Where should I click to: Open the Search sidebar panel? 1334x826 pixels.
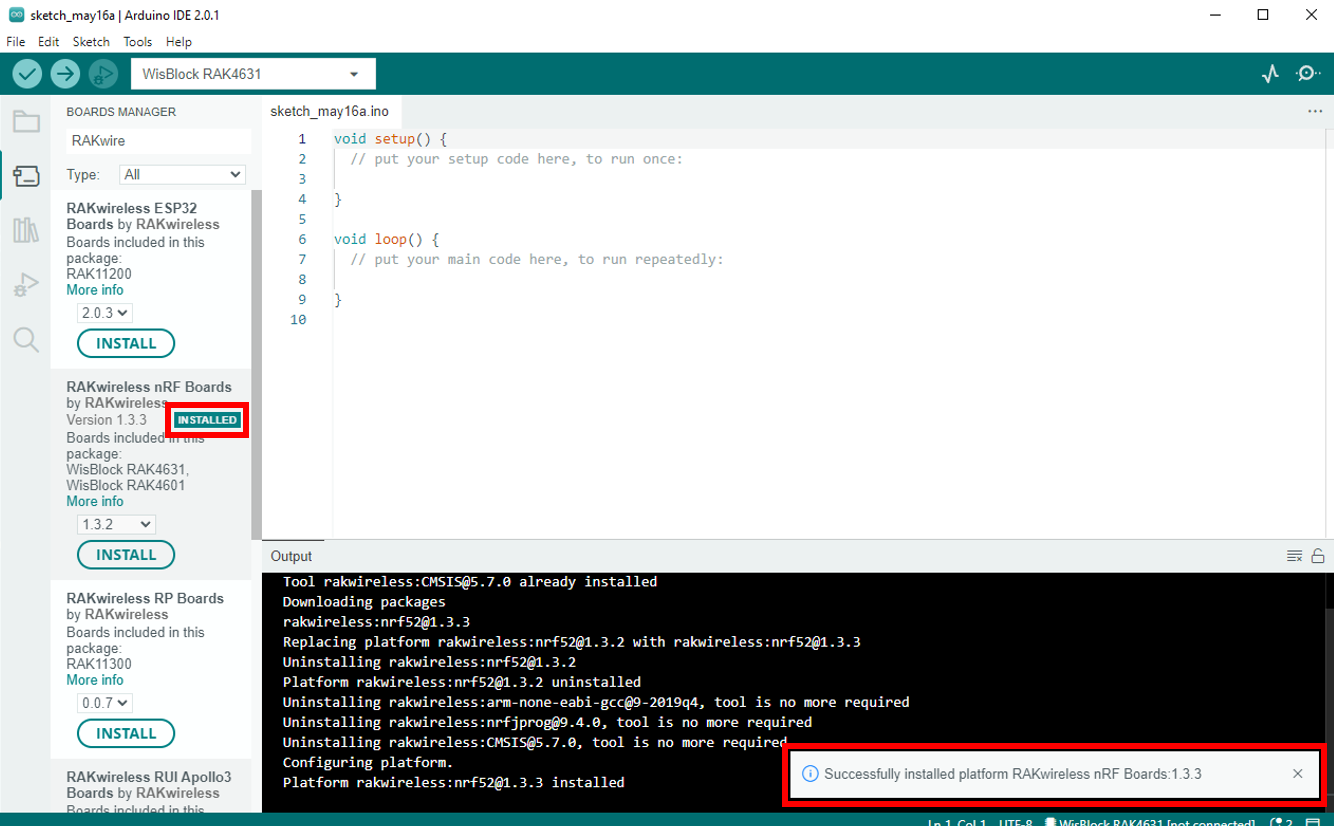26,340
